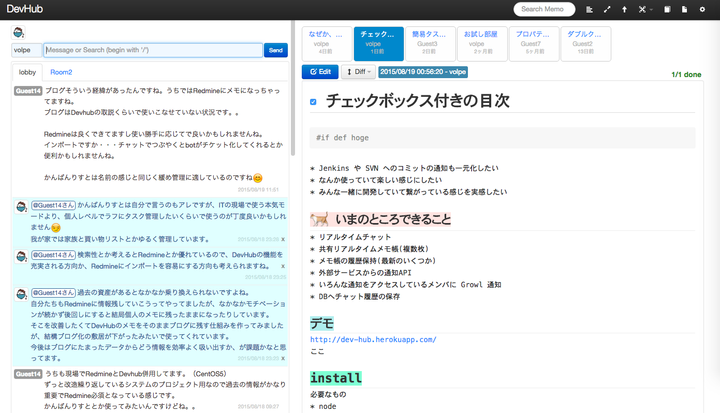Click the 'install' heading
The image size is (720, 413).
(336, 378)
